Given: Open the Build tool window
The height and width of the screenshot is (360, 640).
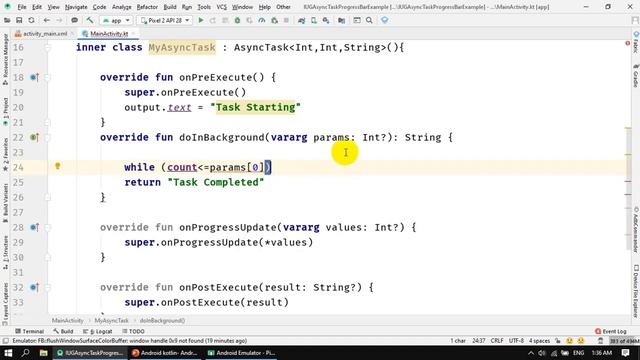Looking at the screenshot, I should [63, 331].
